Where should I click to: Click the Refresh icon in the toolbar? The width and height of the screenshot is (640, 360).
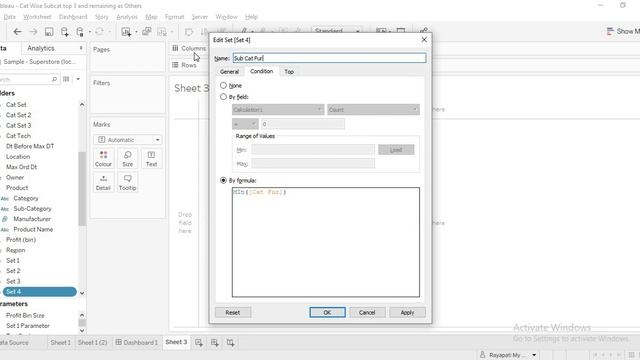[99, 32]
